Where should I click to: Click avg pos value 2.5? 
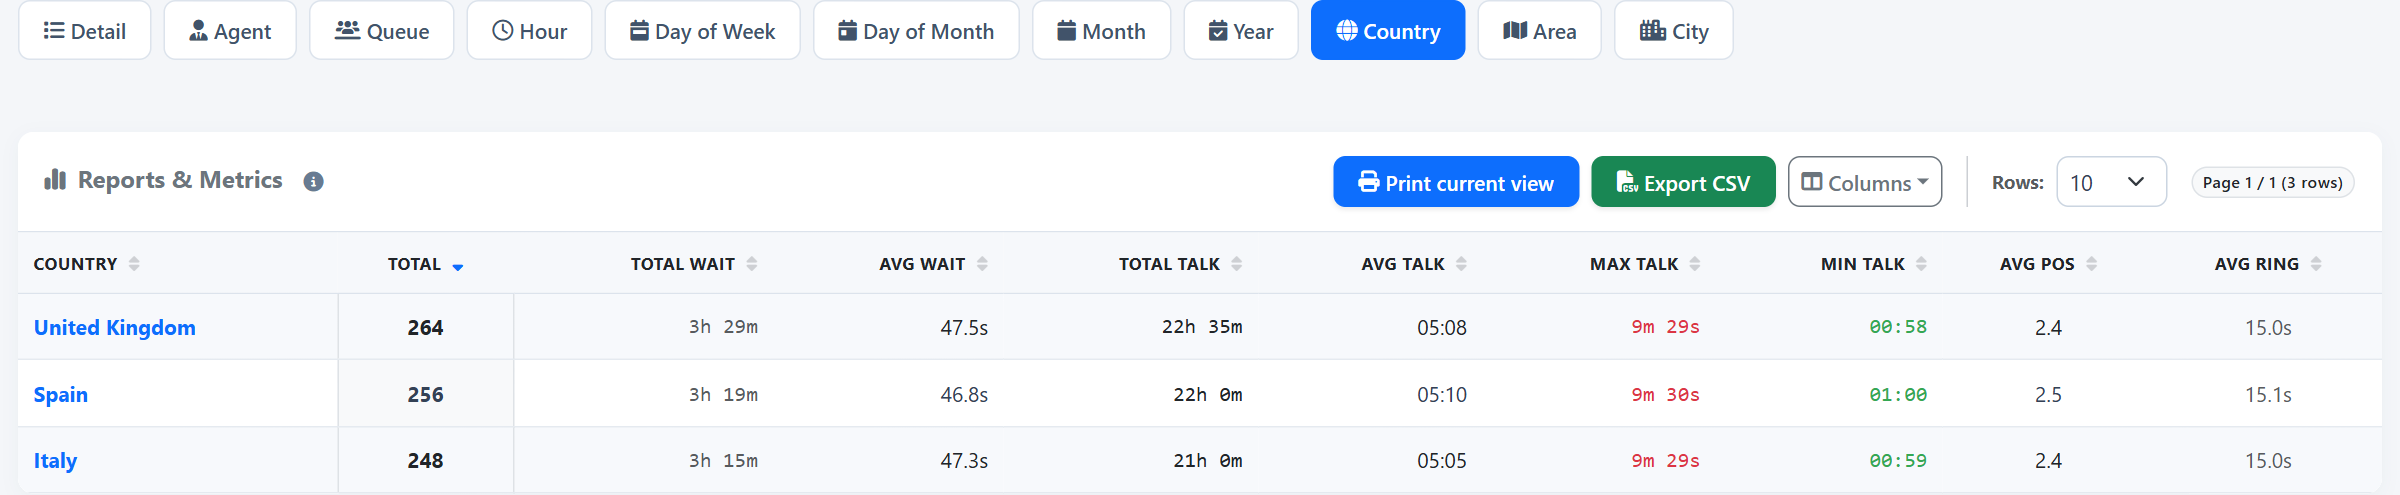(x=2048, y=395)
